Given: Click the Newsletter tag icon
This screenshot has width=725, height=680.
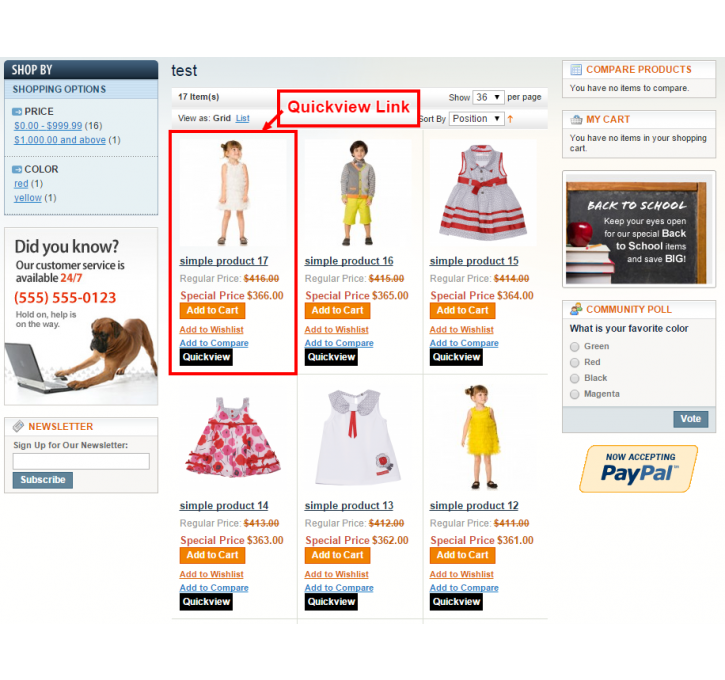Looking at the screenshot, I should coord(18,426).
